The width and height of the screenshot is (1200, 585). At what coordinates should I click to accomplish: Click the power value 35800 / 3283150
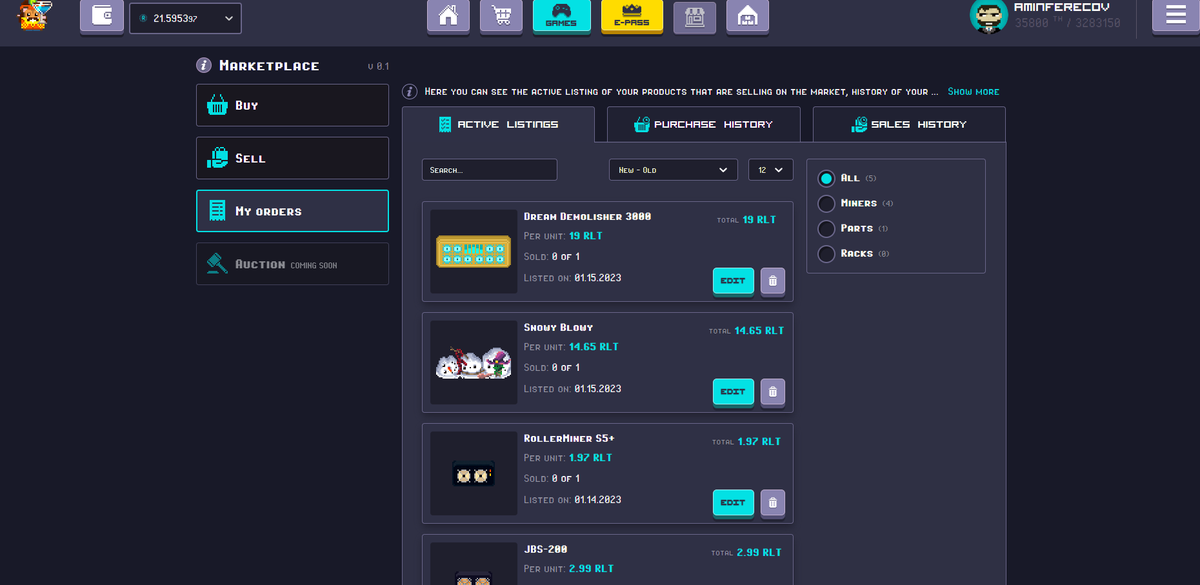click(x=1067, y=23)
